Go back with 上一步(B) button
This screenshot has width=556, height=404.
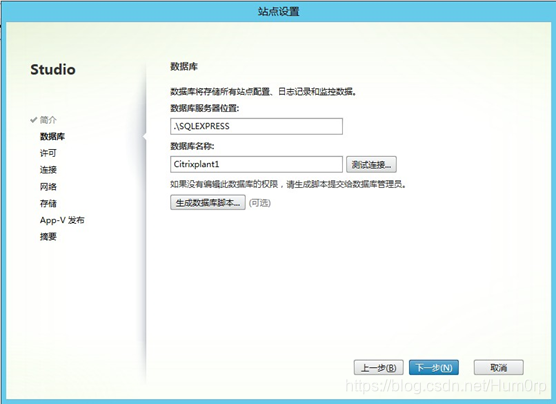point(378,367)
